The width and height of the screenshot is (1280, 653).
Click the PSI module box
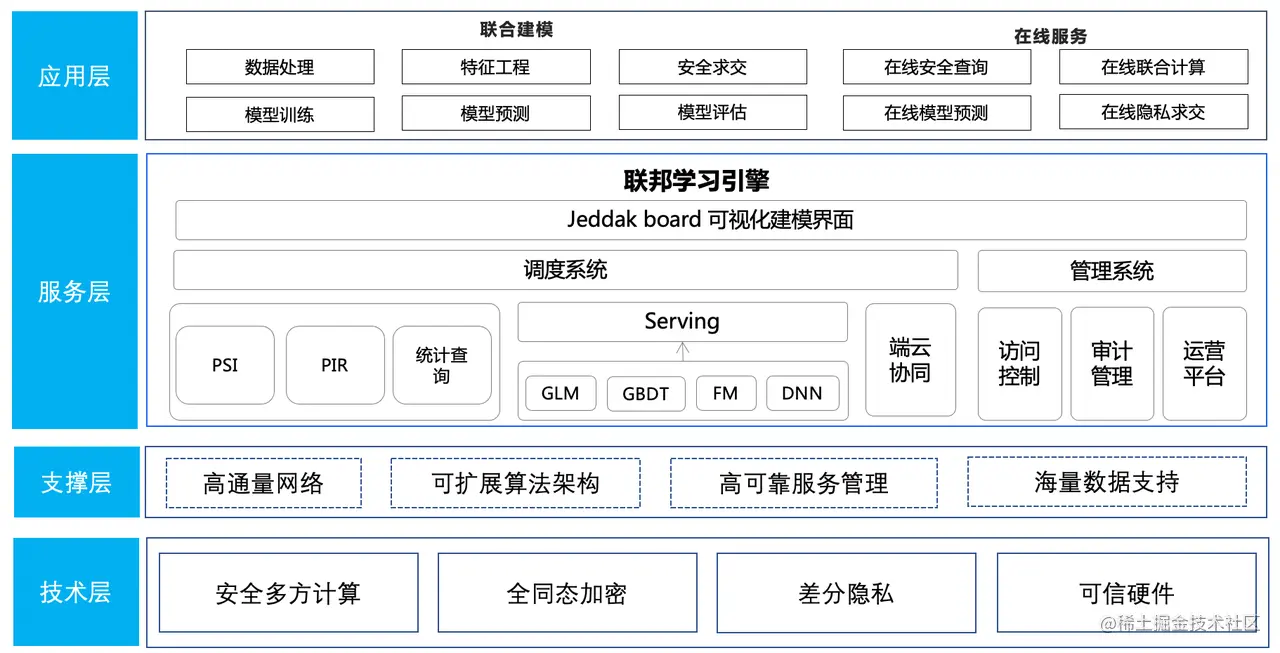[x=224, y=365]
